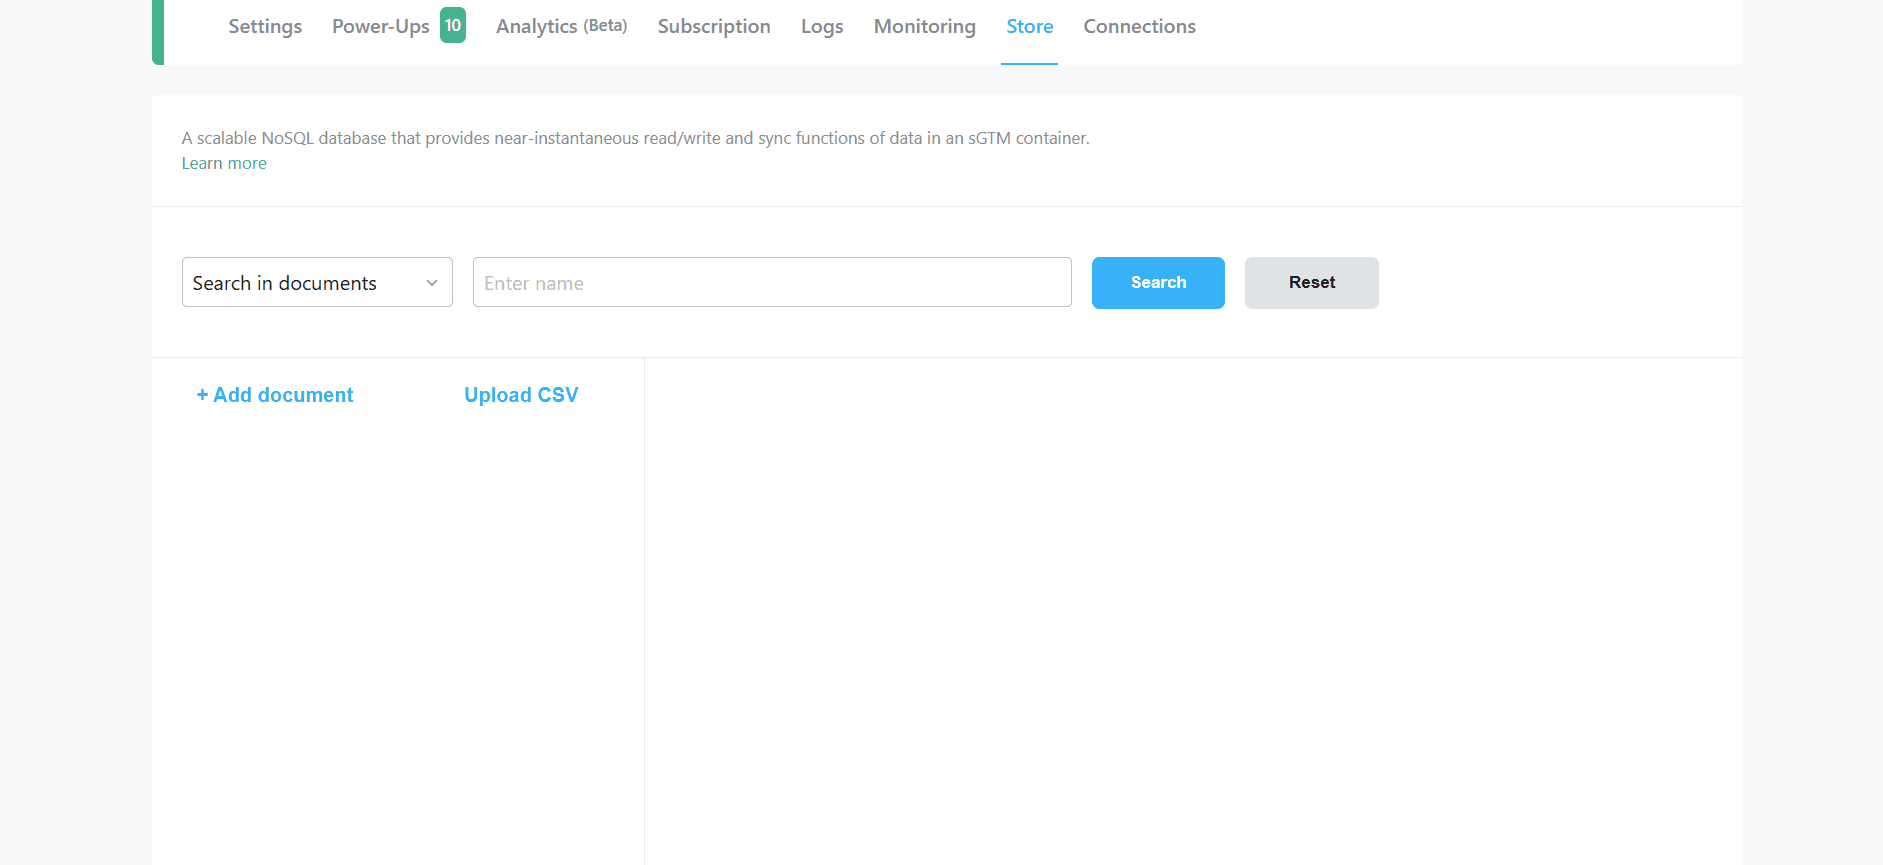Image resolution: width=1883 pixels, height=865 pixels.
Task: Expand the Search in documents dropdown
Action: 317,282
